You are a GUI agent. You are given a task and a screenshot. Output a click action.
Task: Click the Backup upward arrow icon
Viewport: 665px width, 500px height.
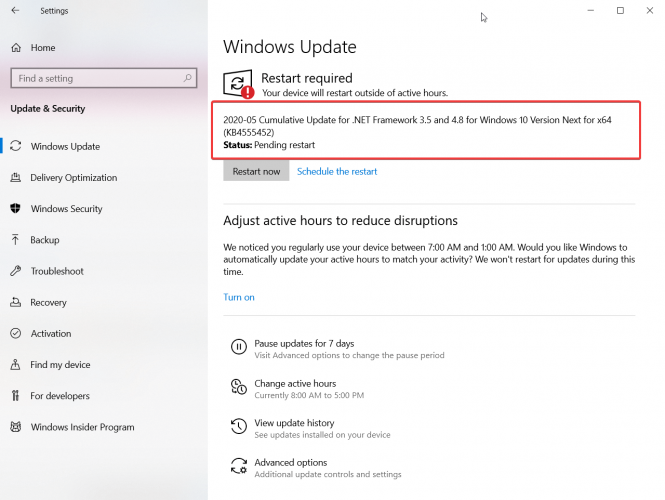tap(16, 240)
